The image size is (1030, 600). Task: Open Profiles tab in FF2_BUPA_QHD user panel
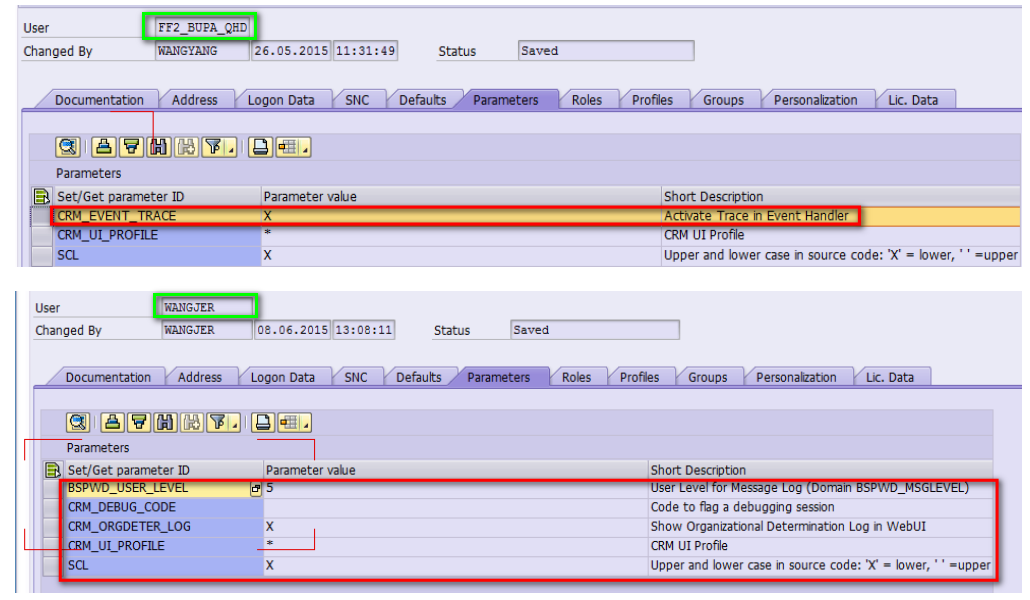click(652, 100)
